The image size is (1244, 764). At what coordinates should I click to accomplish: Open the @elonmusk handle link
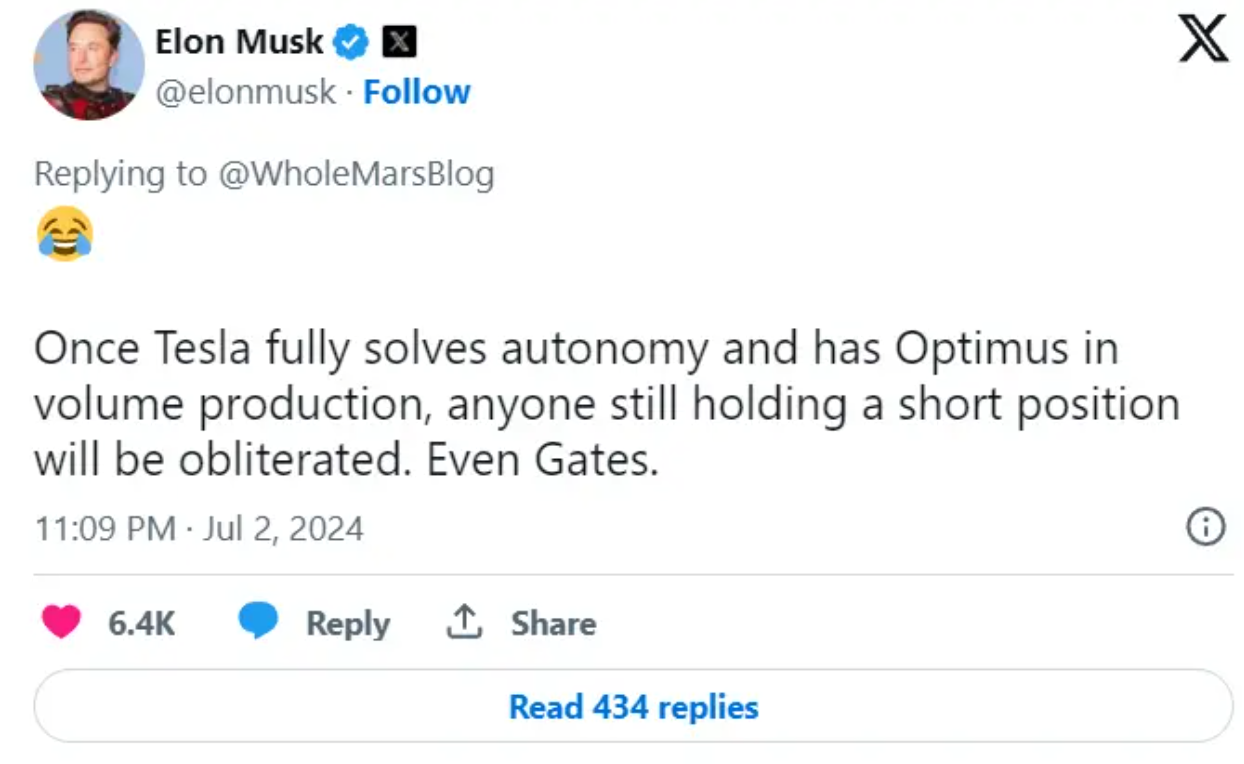click(245, 92)
